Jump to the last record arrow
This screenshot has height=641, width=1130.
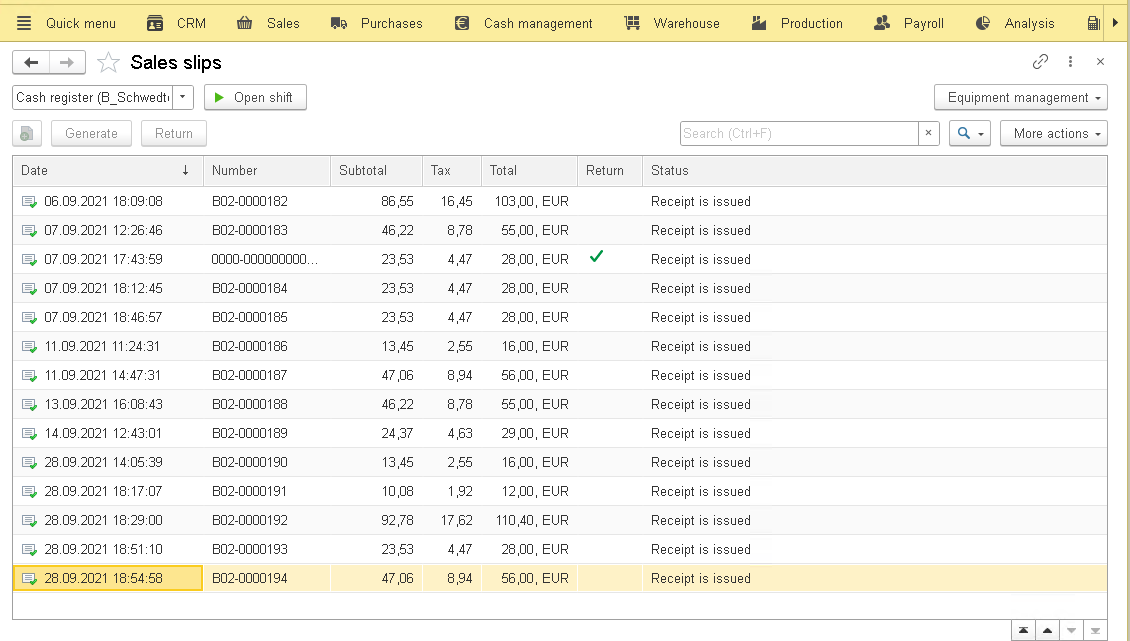(x=1096, y=630)
